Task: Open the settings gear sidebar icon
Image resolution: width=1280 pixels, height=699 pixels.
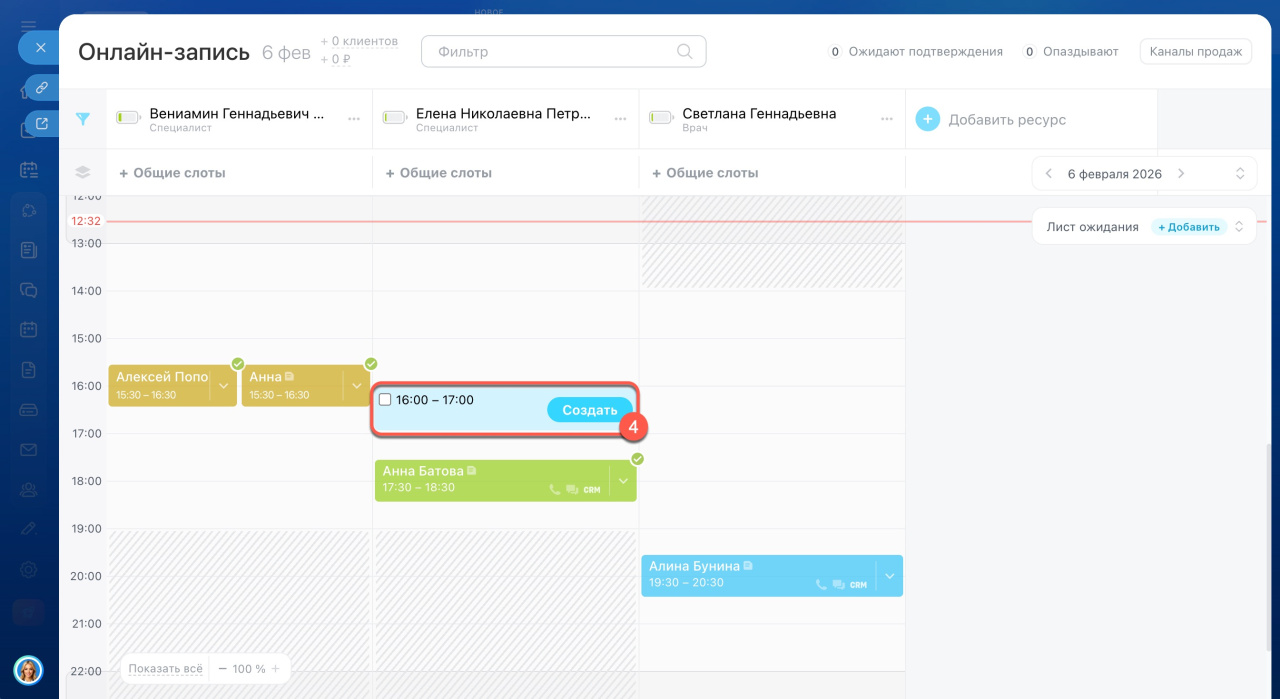Action: point(29,569)
